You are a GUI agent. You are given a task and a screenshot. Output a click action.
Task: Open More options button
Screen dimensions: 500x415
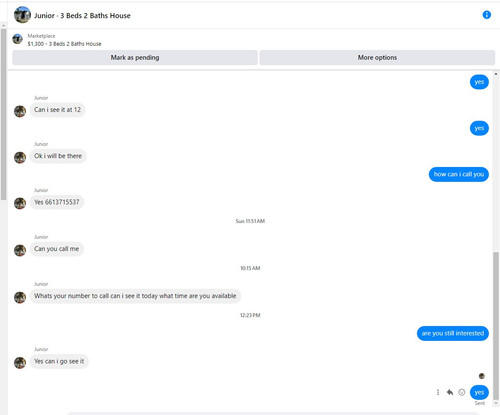(377, 57)
